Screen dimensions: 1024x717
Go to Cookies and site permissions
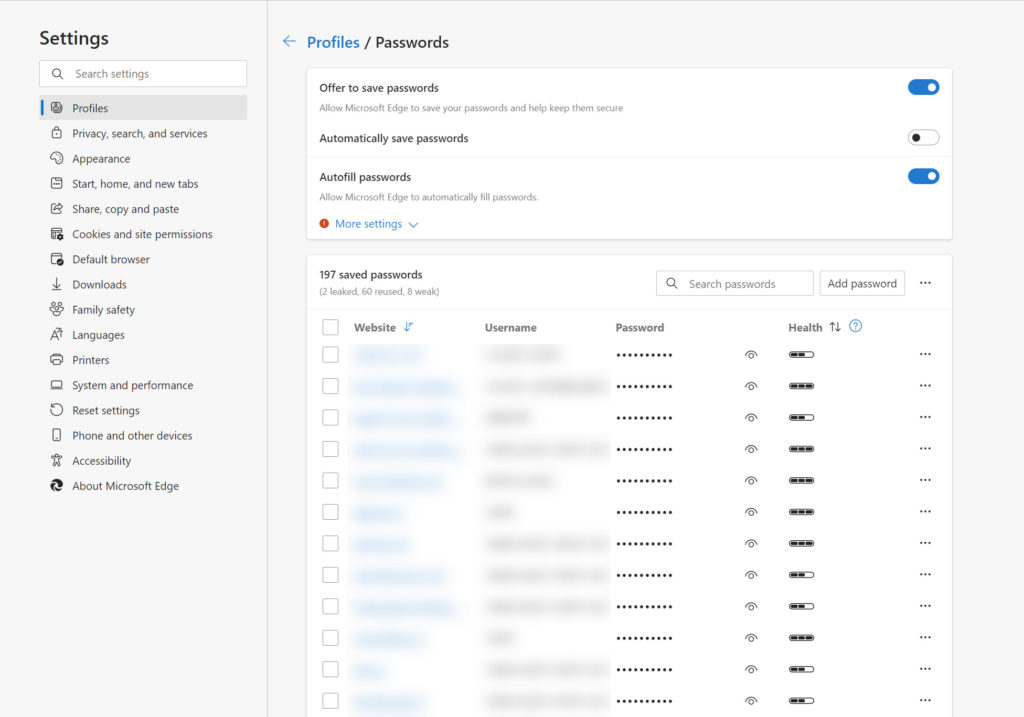click(x=142, y=234)
